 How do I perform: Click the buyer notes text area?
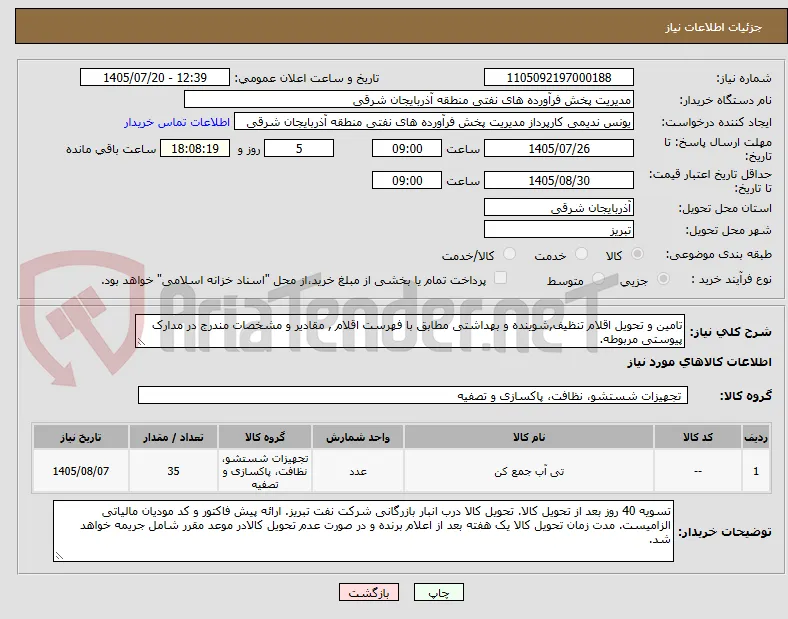point(363,531)
